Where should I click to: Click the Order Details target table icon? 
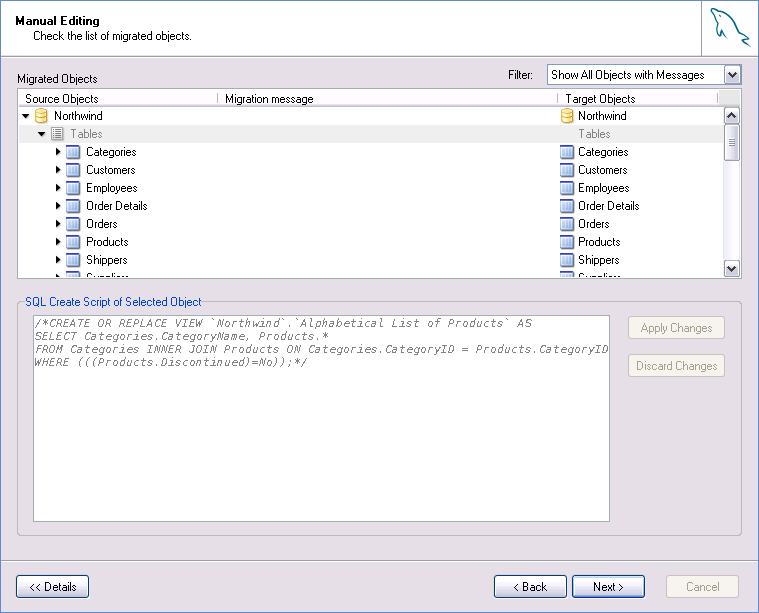(567, 206)
